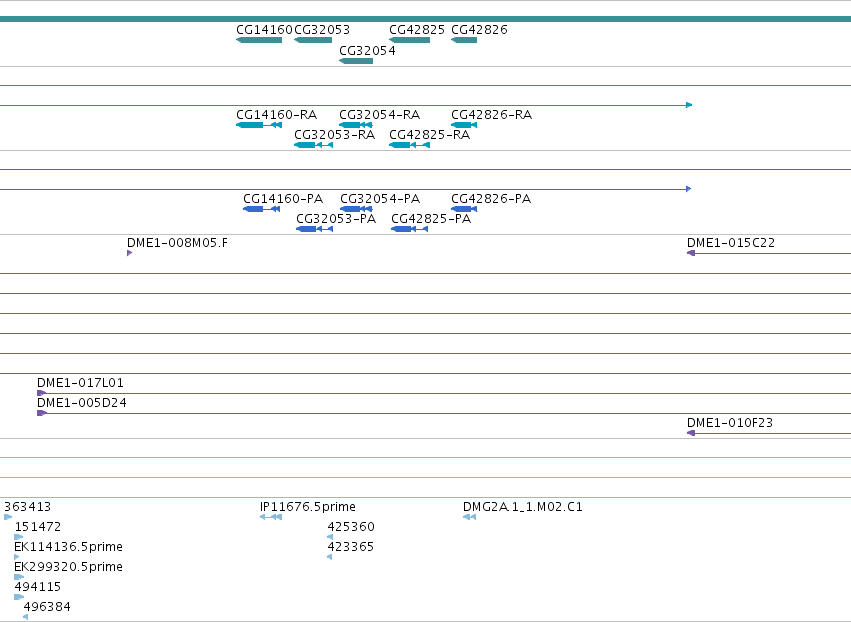The image size is (851, 622).
Task: Click the CG14160-PA protein glyph
Action: pos(262,210)
